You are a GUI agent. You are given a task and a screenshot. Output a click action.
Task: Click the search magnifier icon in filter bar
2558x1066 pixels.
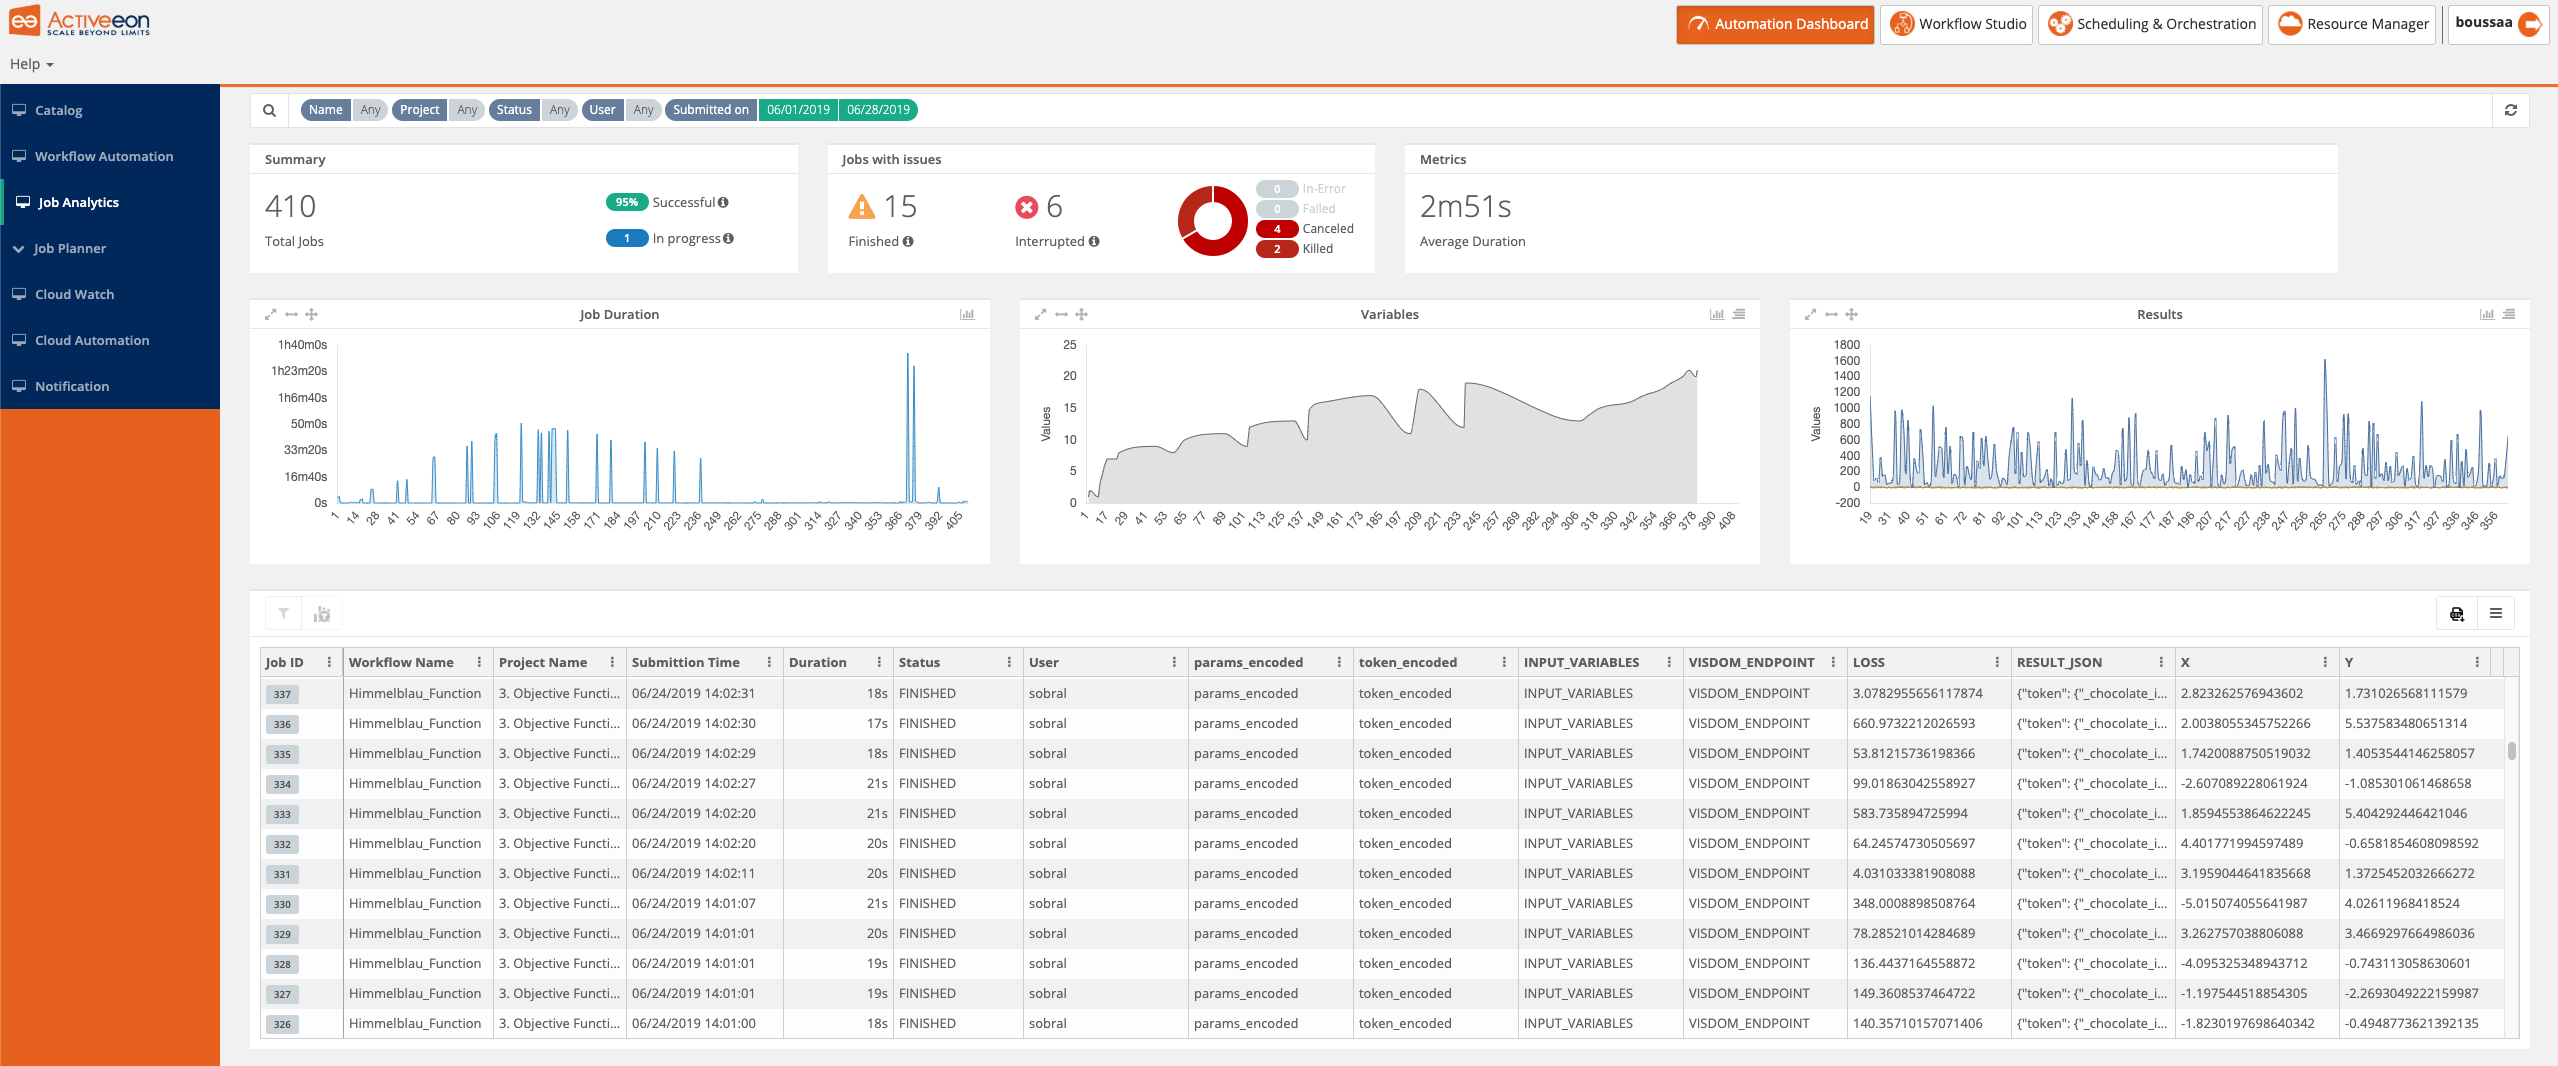(269, 110)
